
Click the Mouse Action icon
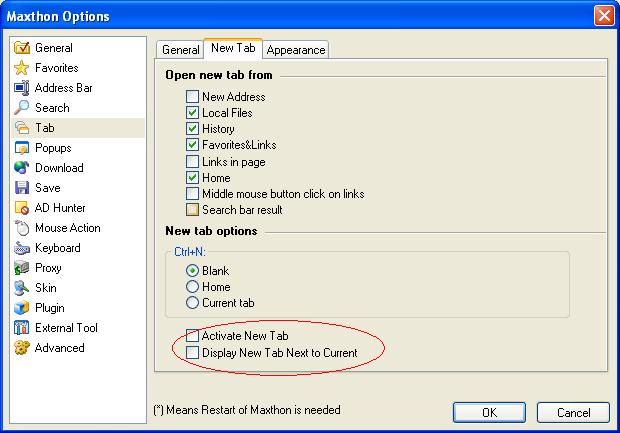coord(22,228)
